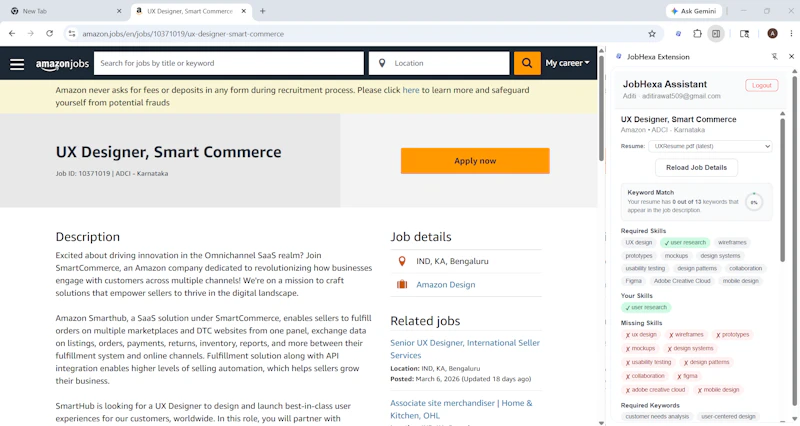
Task: Open the Amazon Design link
Action: pyautogui.click(x=445, y=285)
